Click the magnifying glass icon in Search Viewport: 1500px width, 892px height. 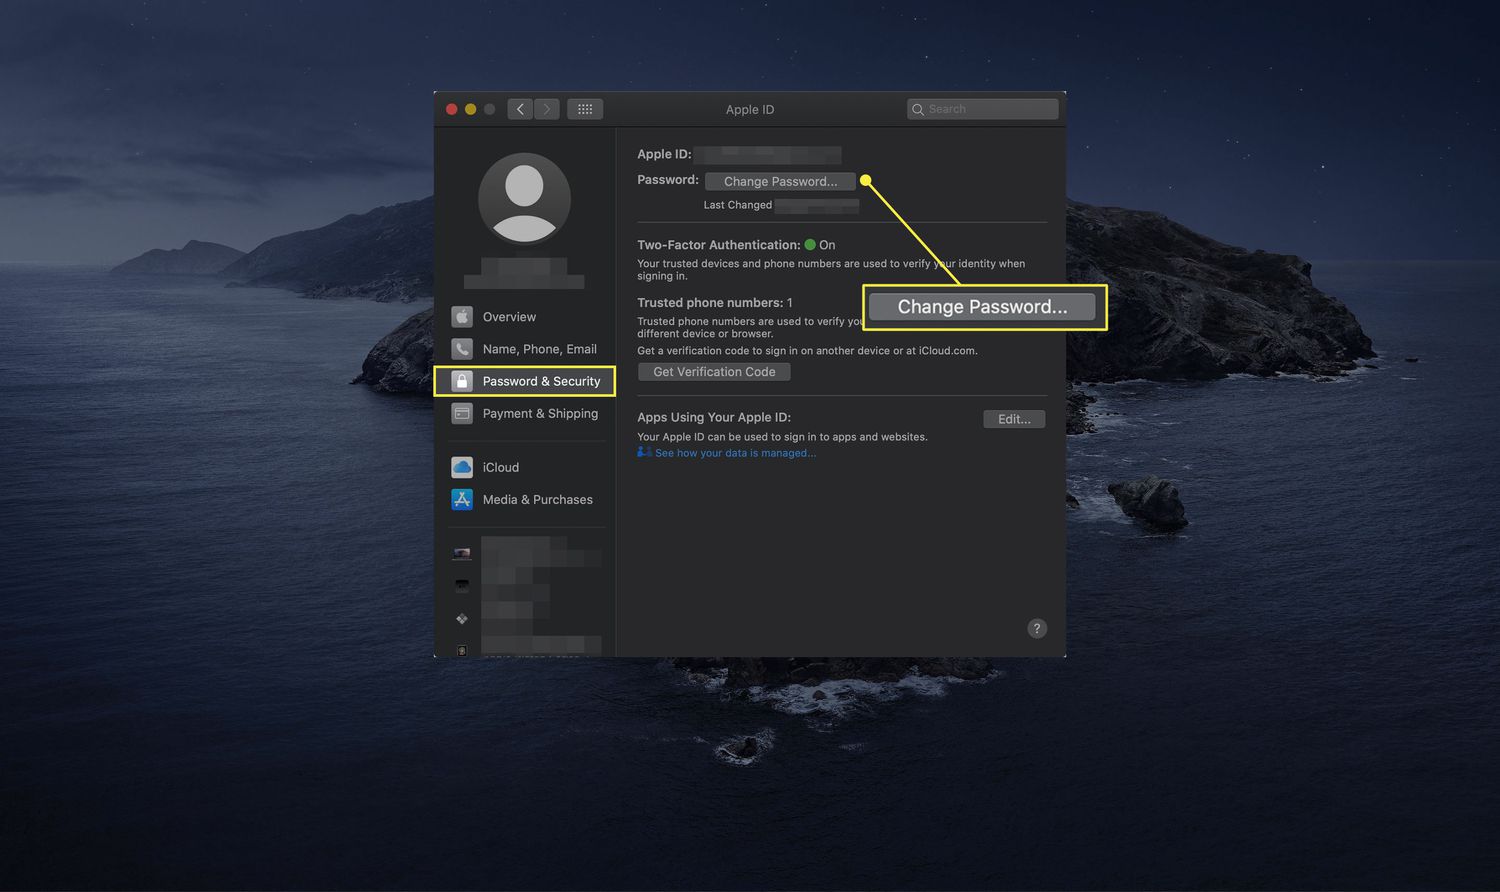tap(918, 109)
